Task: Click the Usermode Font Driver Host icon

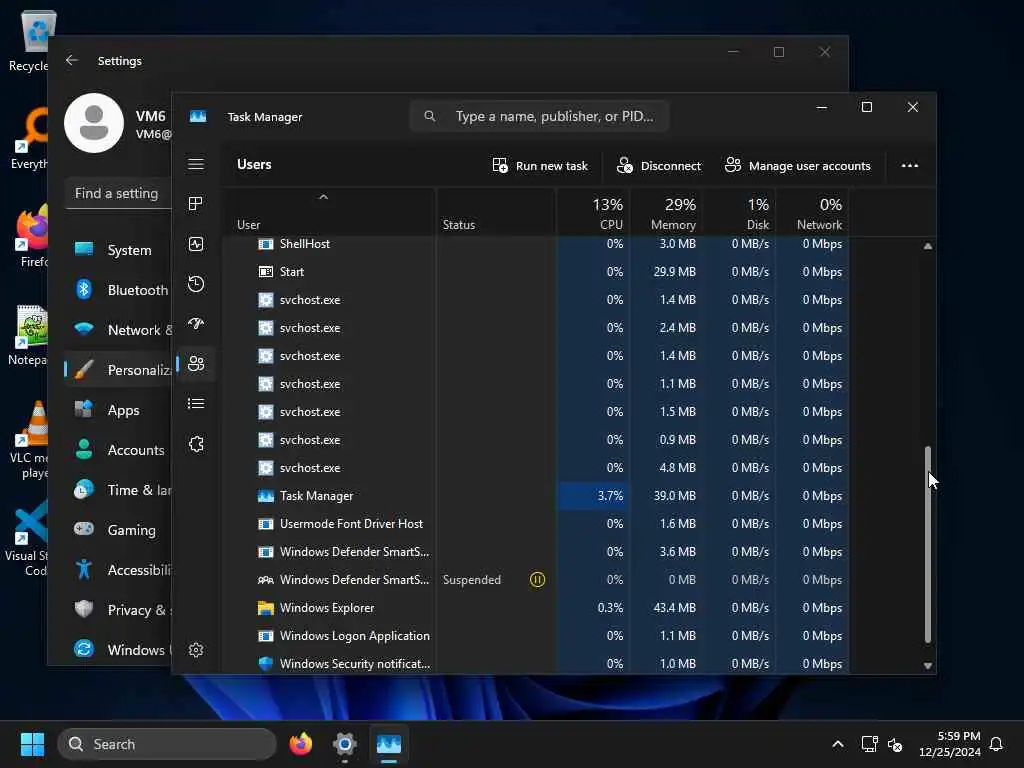Action: pos(266,524)
